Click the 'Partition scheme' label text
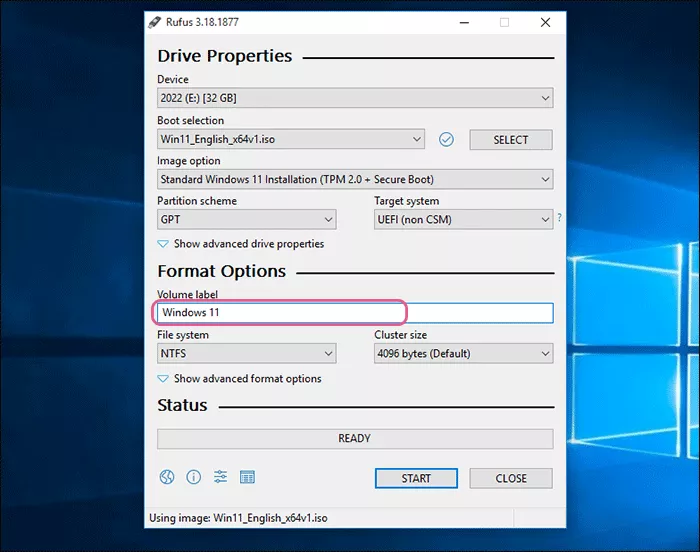Image resolution: width=700 pixels, height=552 pixels. click(197, 201)
